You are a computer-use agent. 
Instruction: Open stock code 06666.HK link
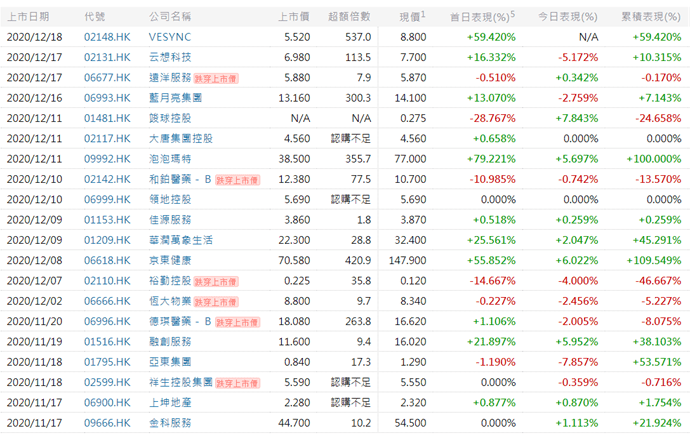[x=107, y=301]
